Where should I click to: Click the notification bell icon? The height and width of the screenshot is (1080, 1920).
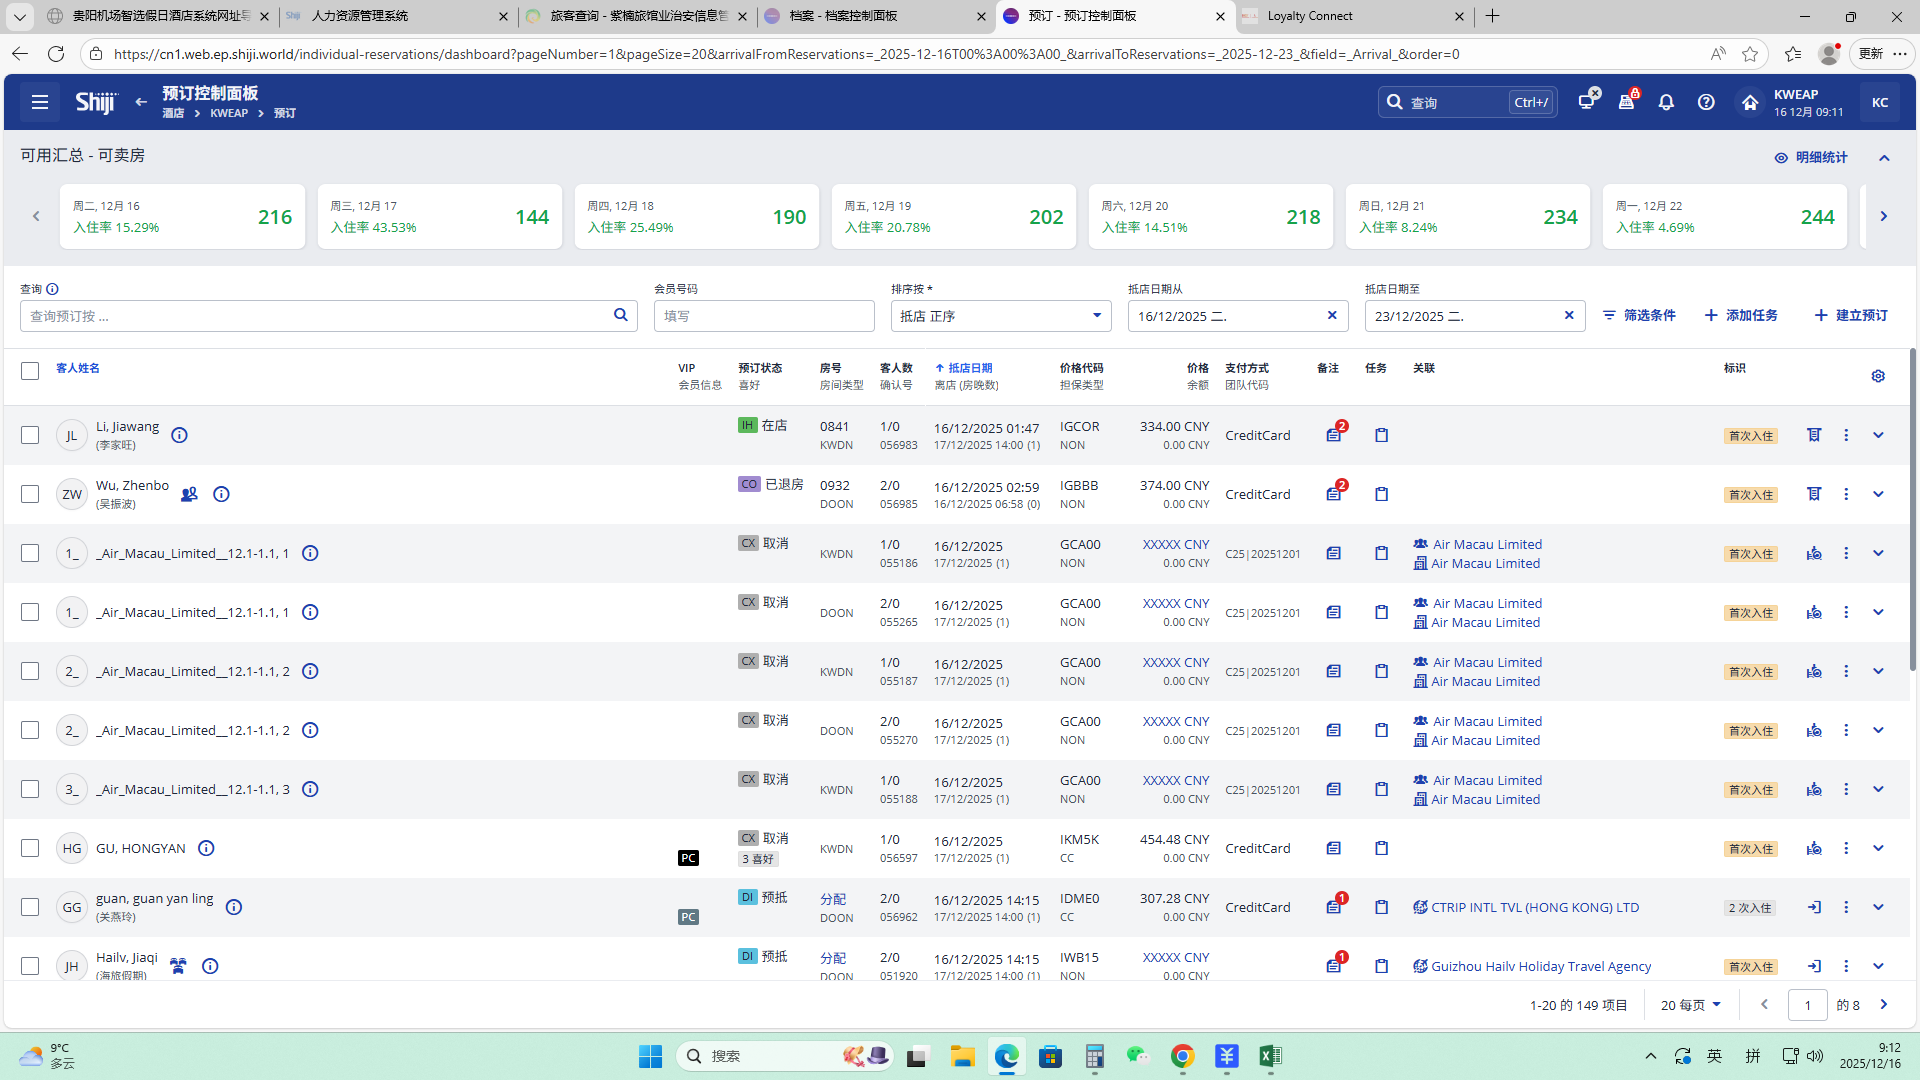(1666, 102)
